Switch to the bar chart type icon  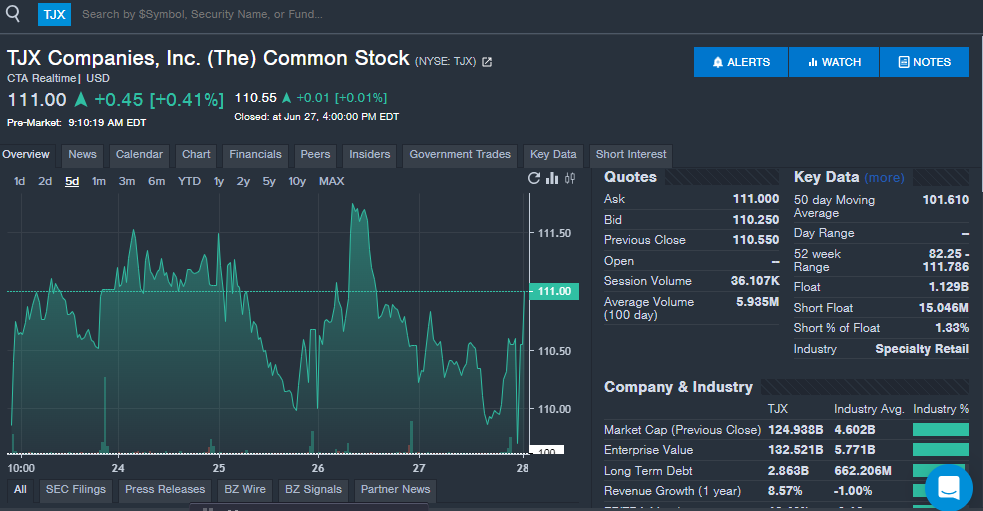point(552,179)
